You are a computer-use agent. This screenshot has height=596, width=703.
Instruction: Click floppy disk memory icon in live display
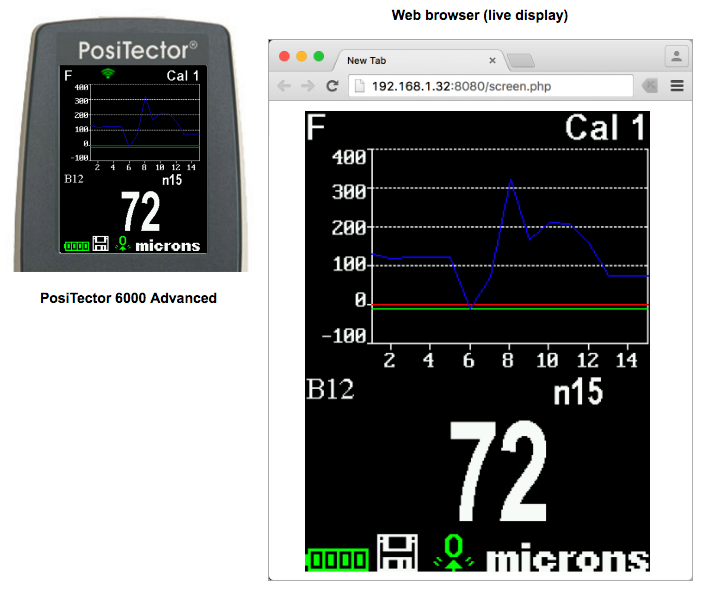pyautogui.click(x=397, y=552)
